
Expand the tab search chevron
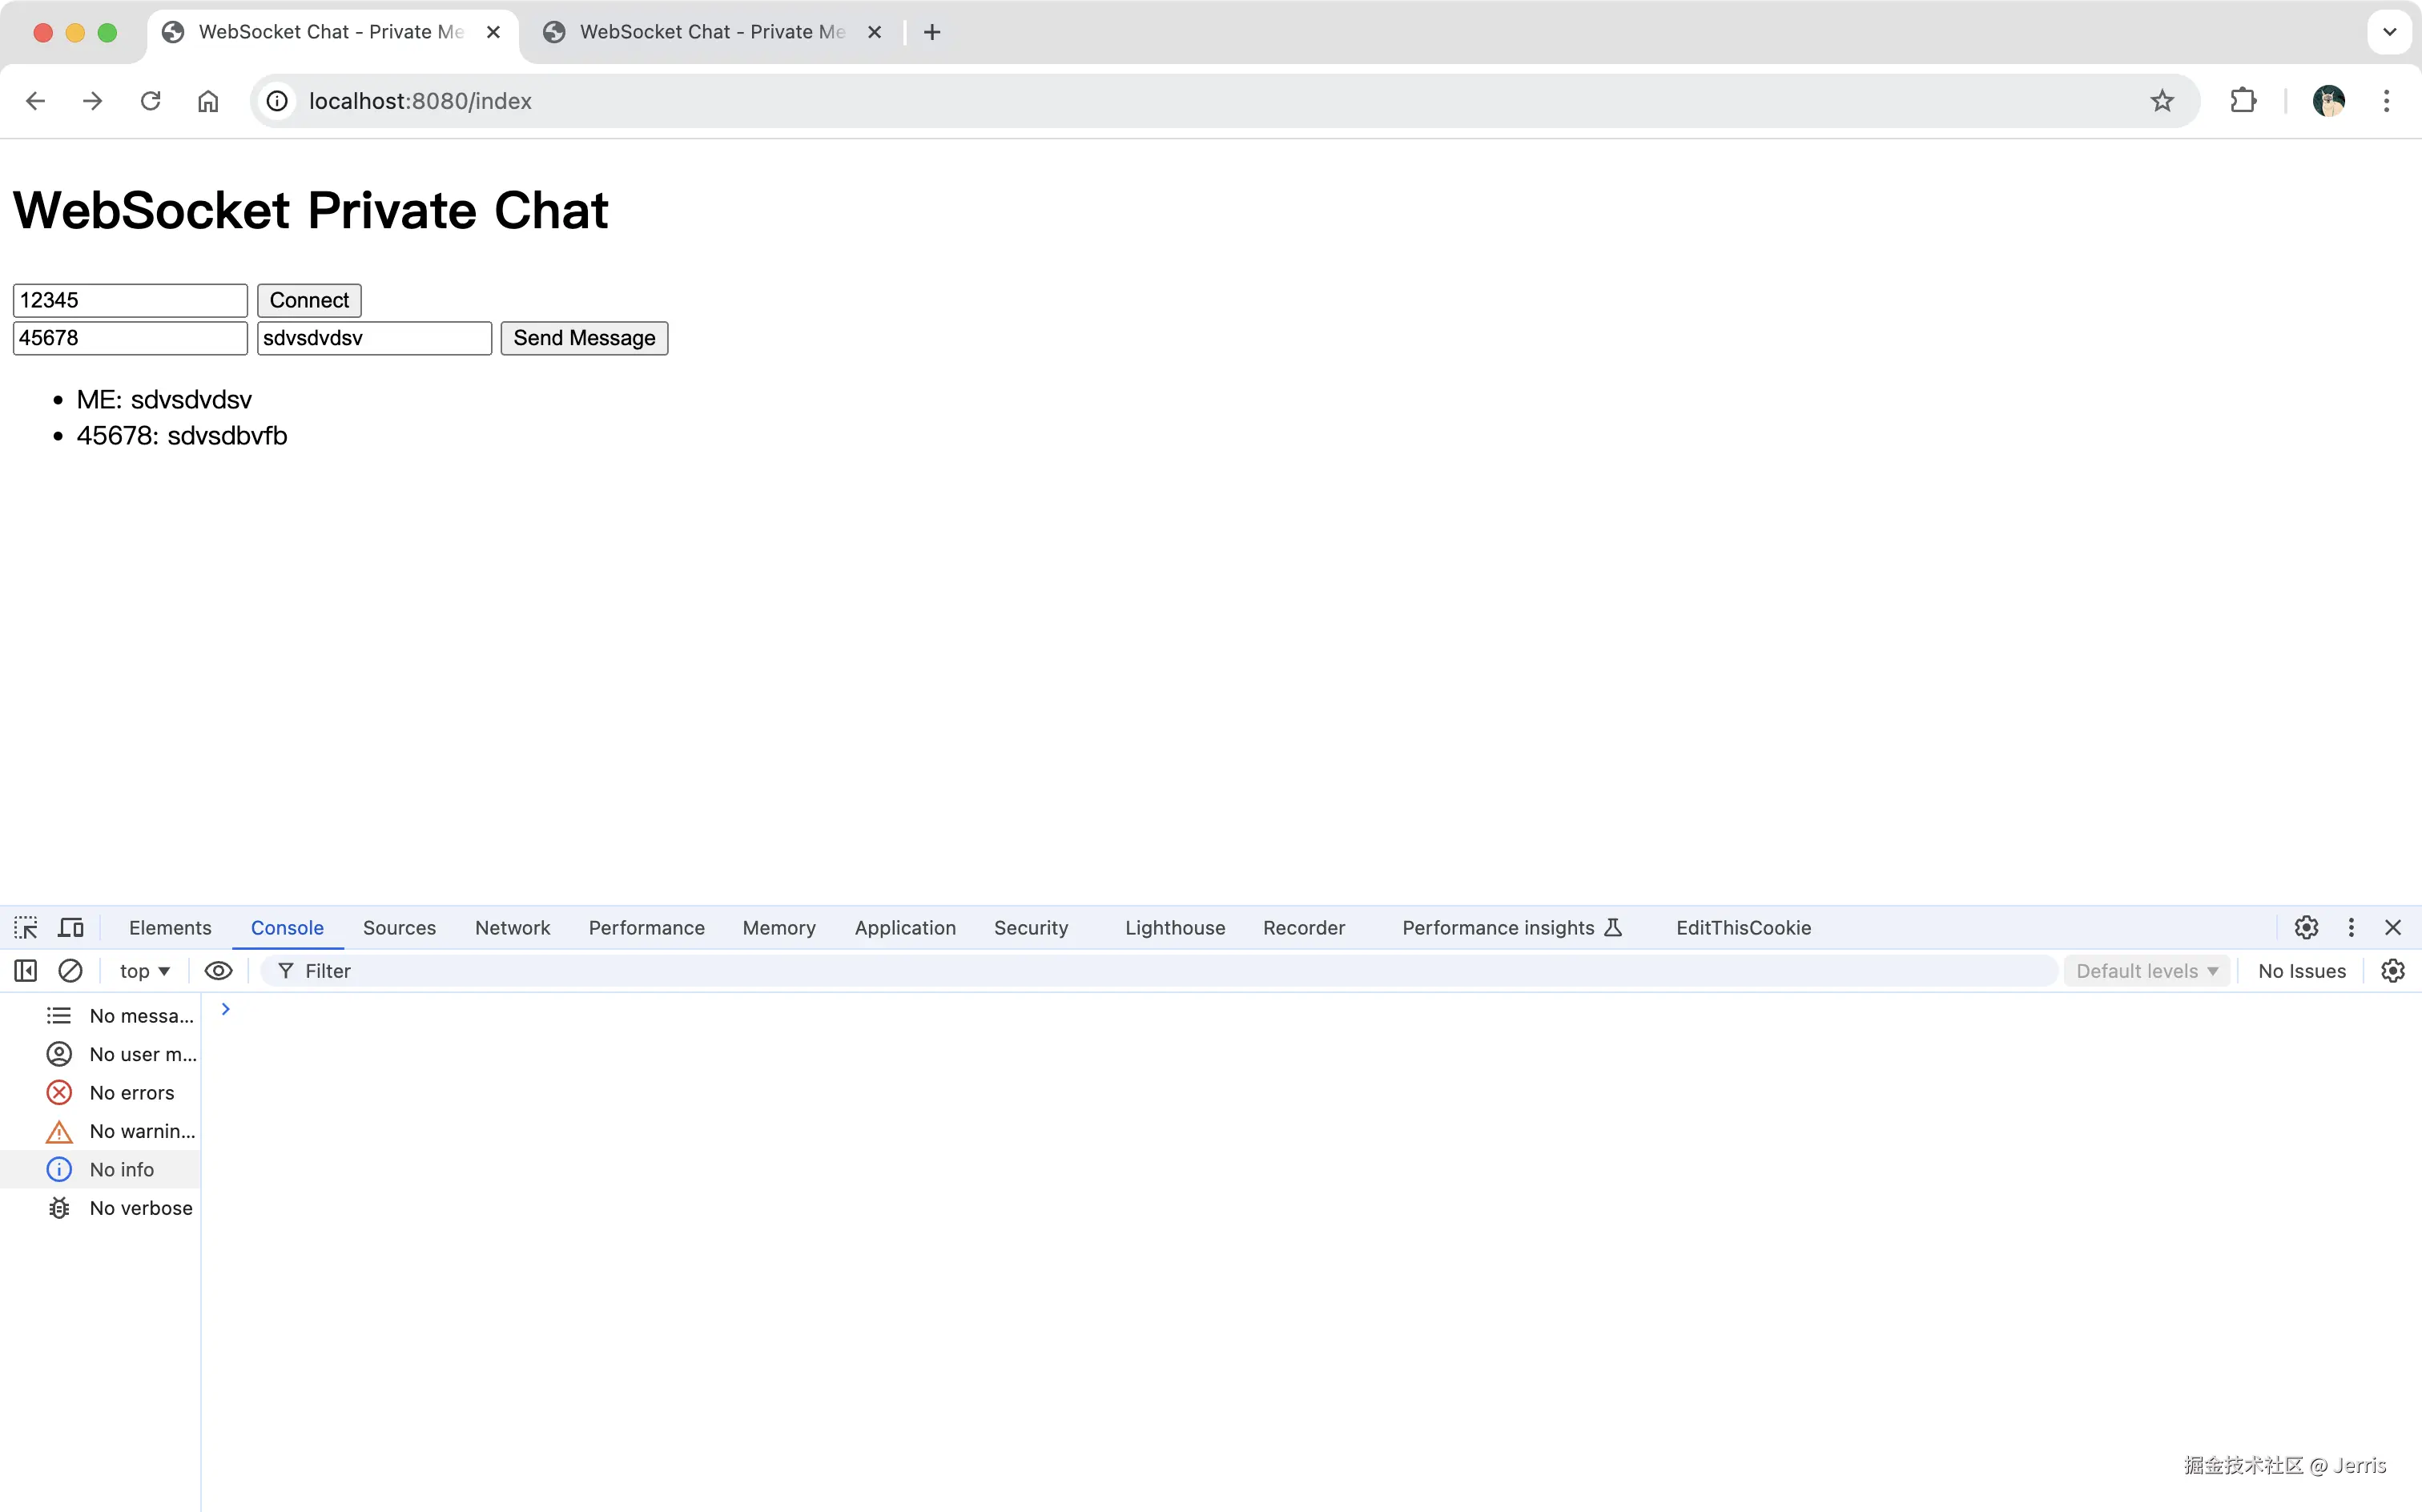coord(2389,32)
